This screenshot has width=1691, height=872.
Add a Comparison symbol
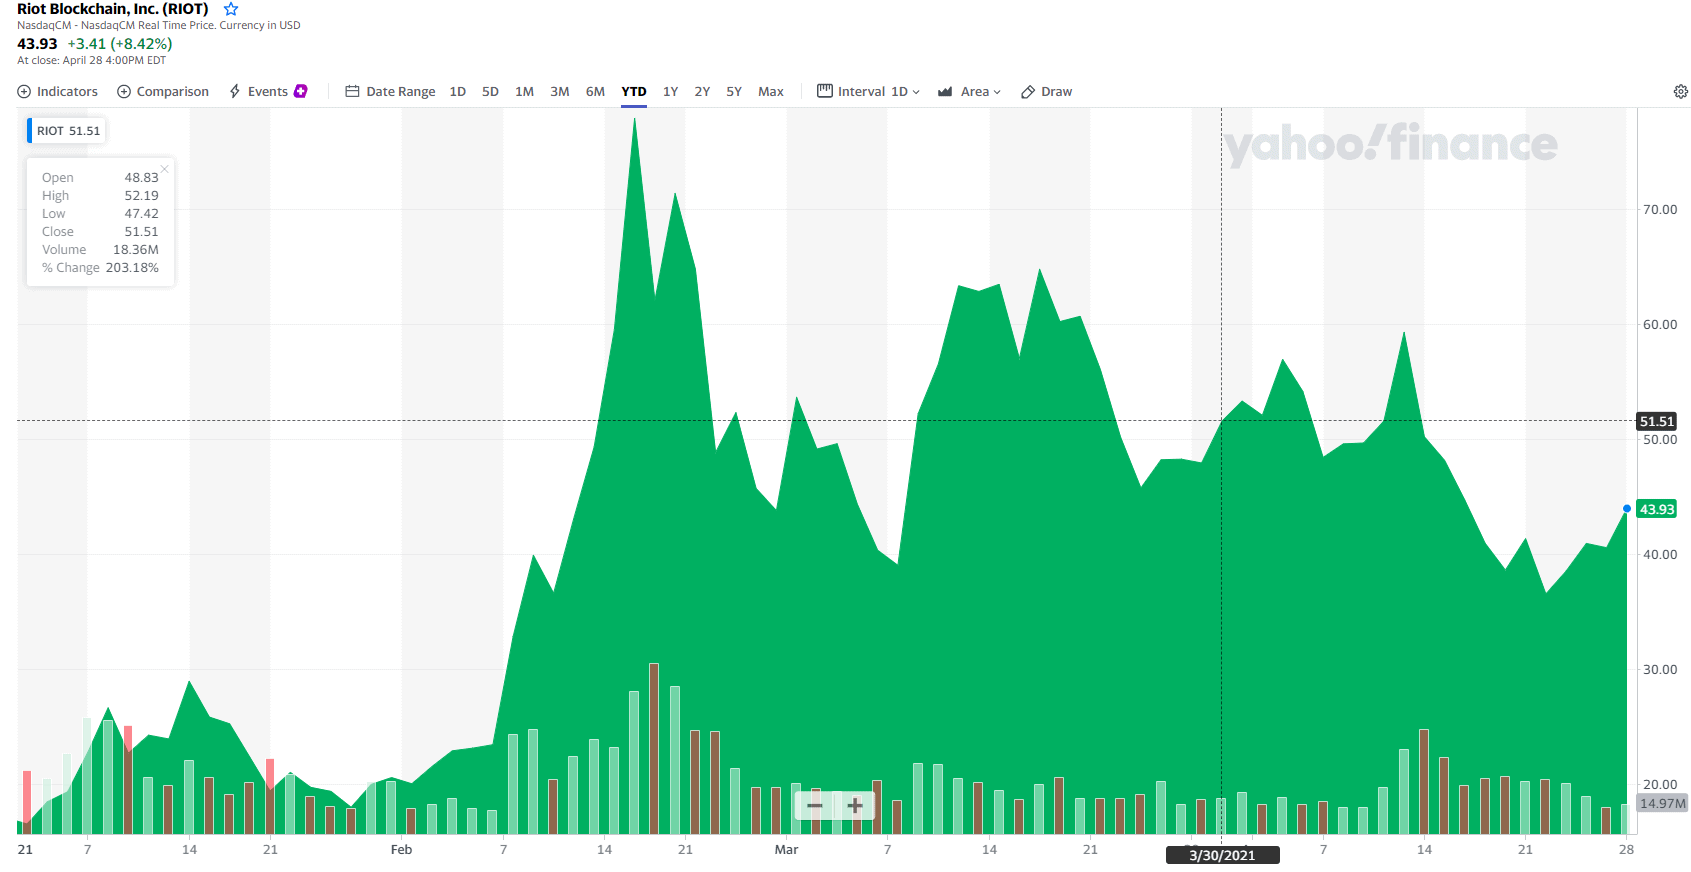(x=163, y=91)
